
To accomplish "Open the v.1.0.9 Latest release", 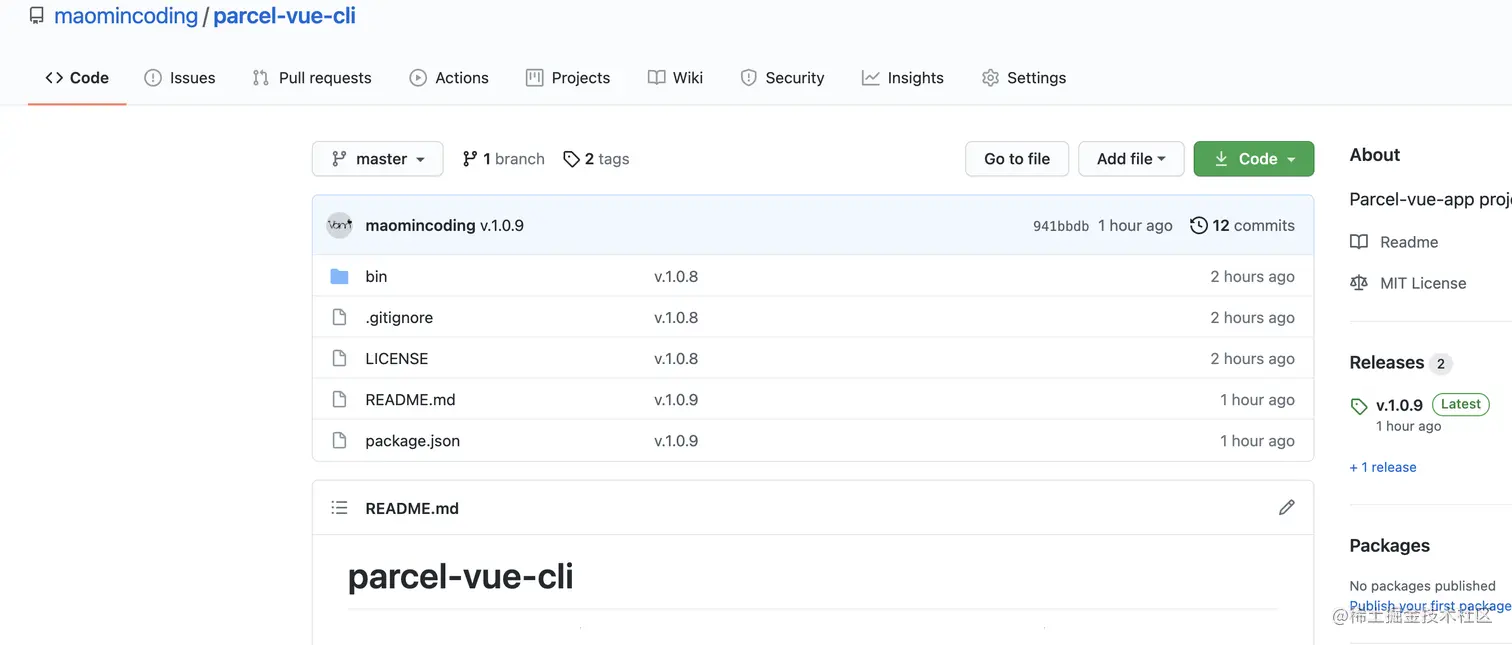I will [x=1399, y=405].
